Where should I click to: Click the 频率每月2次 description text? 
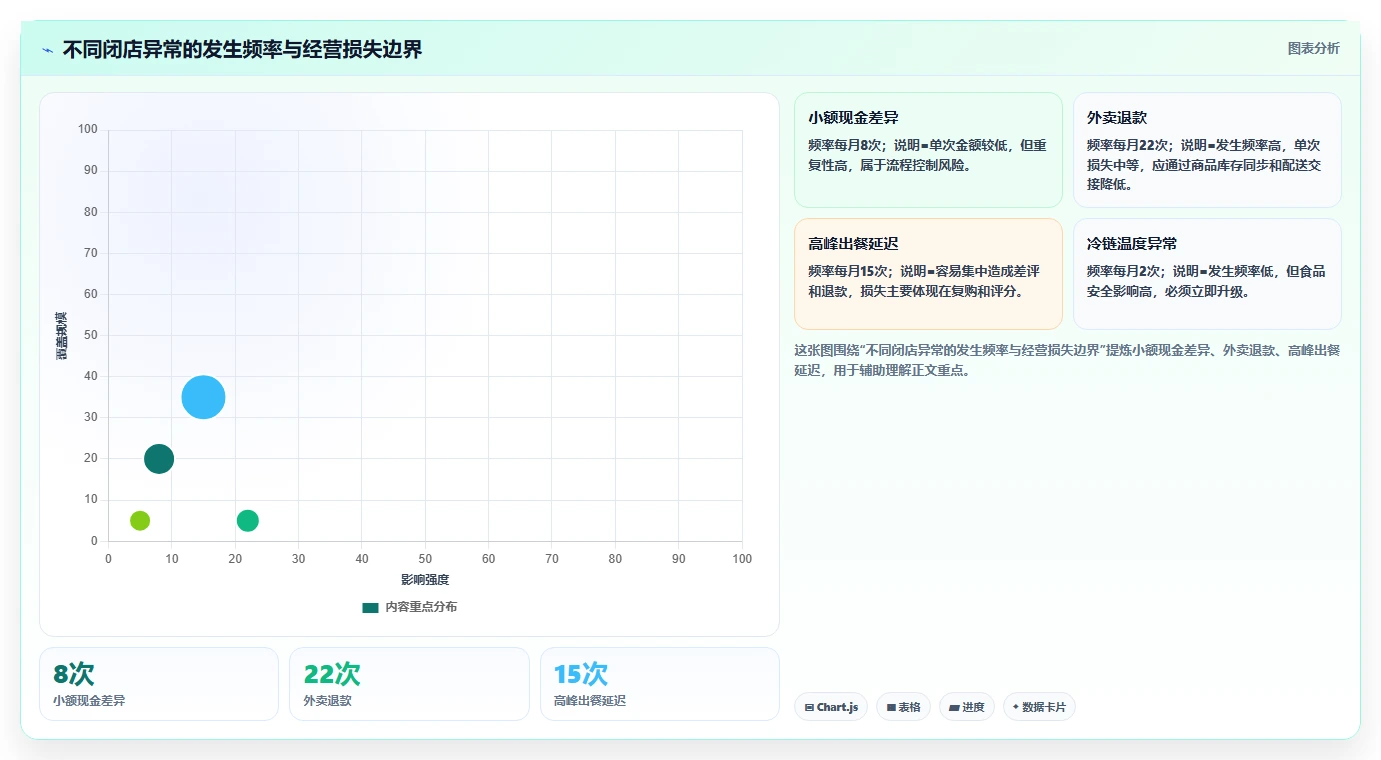[1206, 281]
